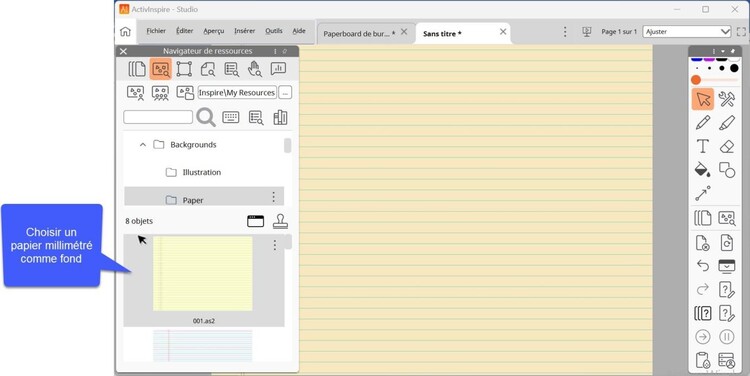Toggle the desktop annotate screen icon
750x376 pixels.
pos(727,266)
